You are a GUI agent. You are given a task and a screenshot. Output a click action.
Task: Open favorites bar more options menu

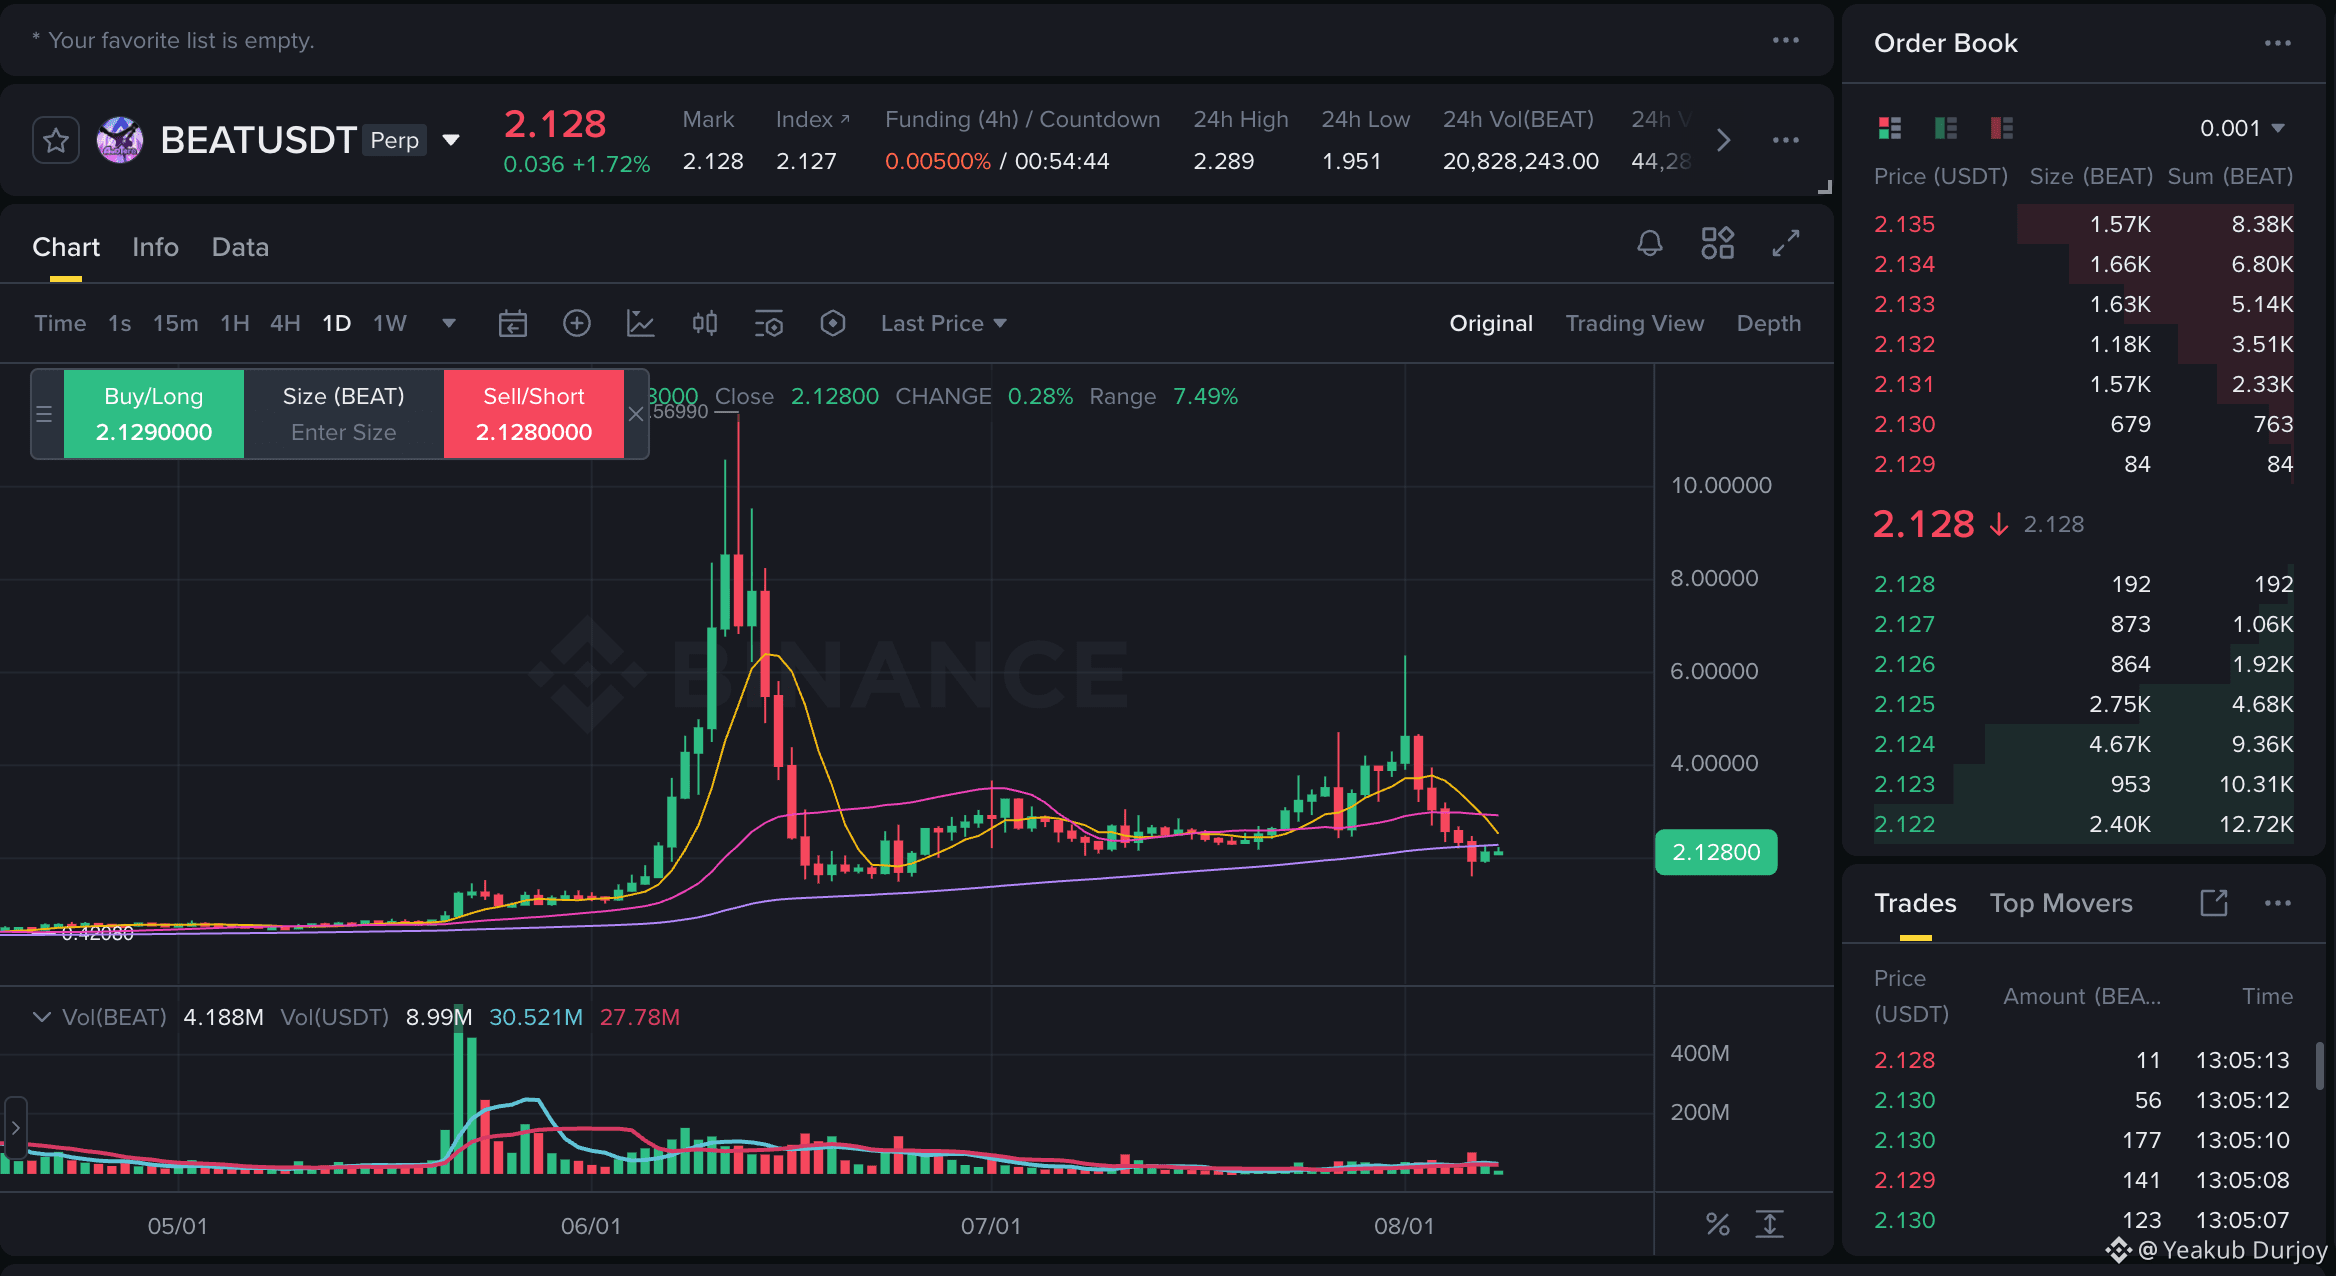coord(1786,40)
